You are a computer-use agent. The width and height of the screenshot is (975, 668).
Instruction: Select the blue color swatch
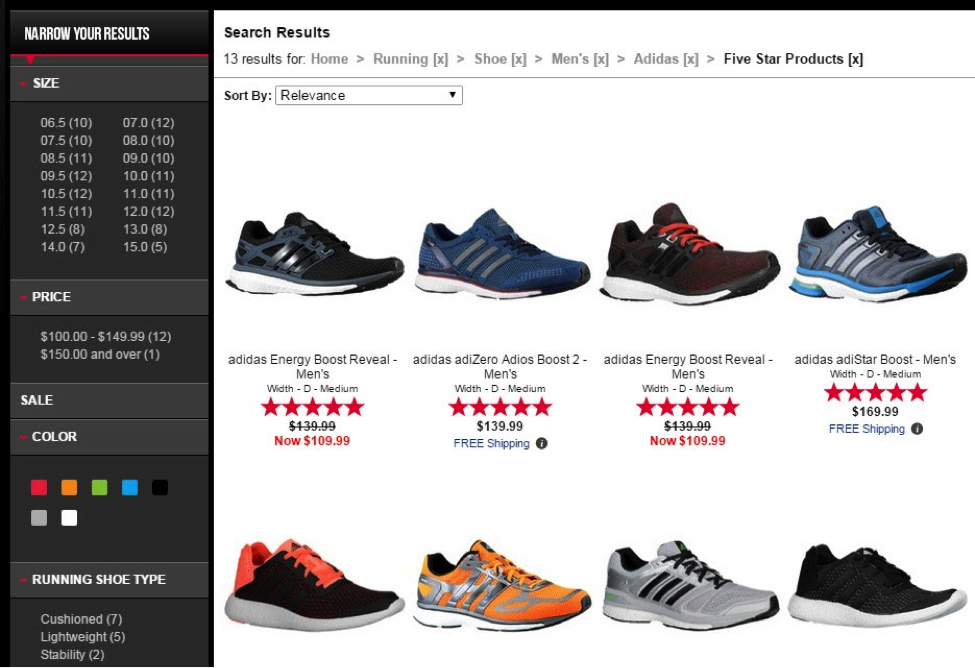(x=130, y=488)
